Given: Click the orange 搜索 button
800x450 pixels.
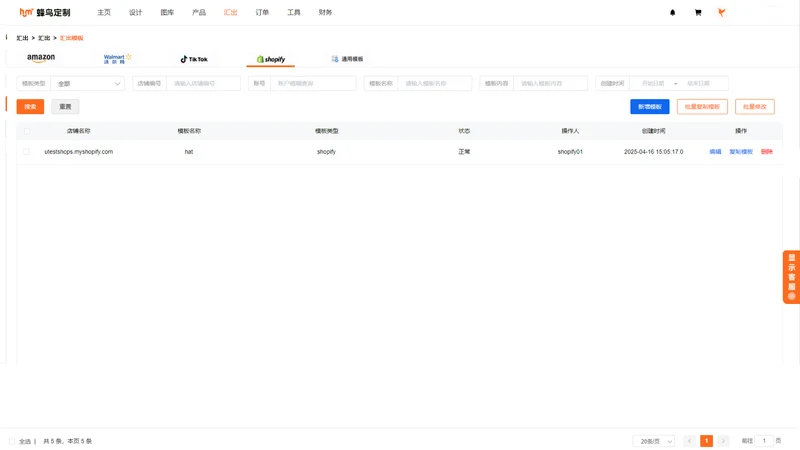Looking at the screenshot, I should click(30, 107).
